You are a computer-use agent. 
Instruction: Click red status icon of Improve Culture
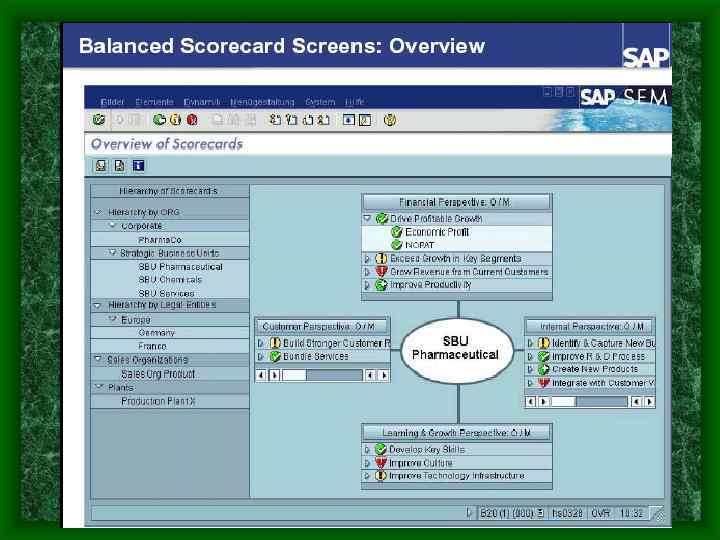[x=380, y=462]
